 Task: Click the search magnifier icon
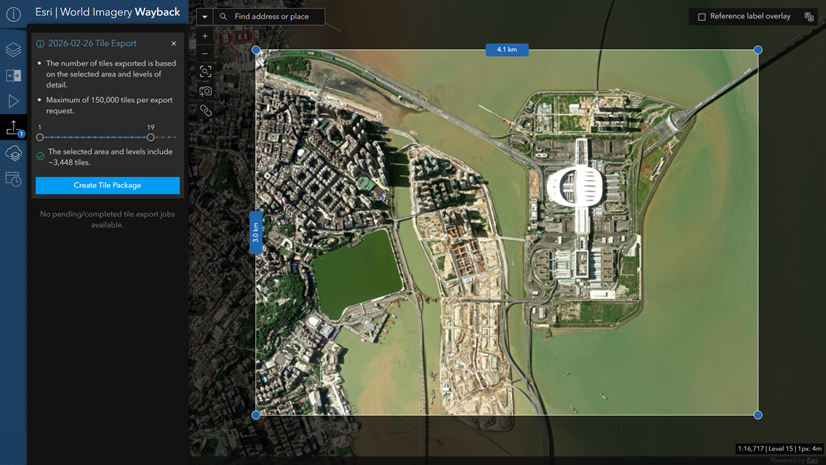point(223,17)
